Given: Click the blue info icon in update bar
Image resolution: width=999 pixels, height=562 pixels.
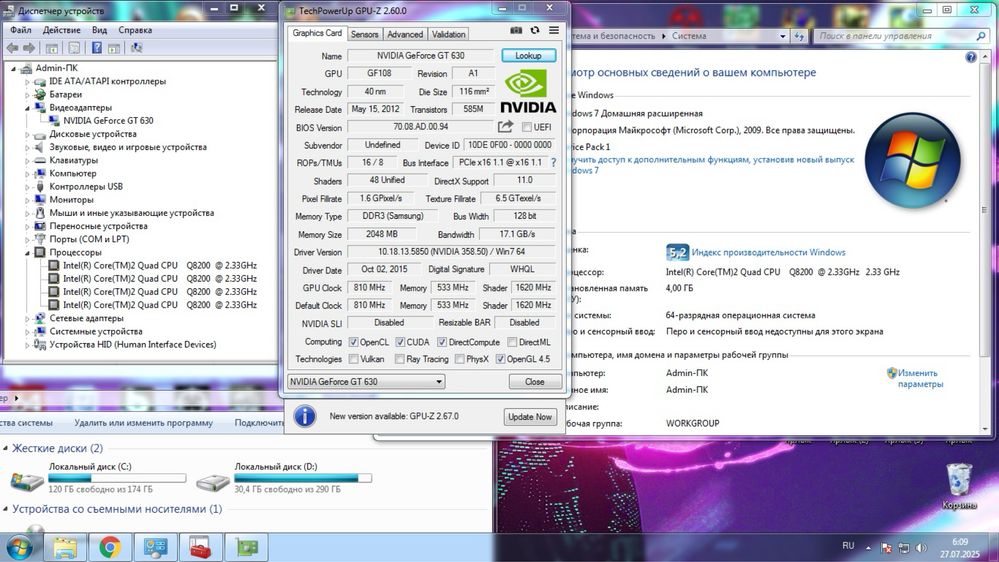Looking at the screenshot, I should [x=305, y=416].
